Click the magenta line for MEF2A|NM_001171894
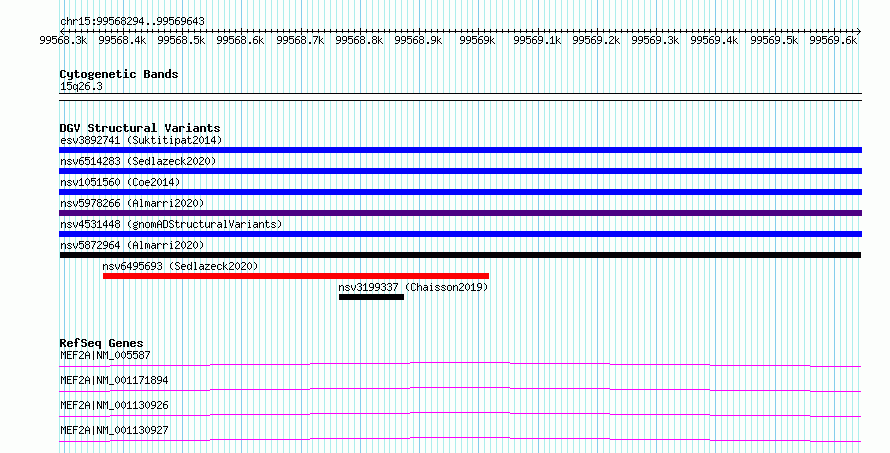Viewport: 890px width, 453px height. (460, 389)
